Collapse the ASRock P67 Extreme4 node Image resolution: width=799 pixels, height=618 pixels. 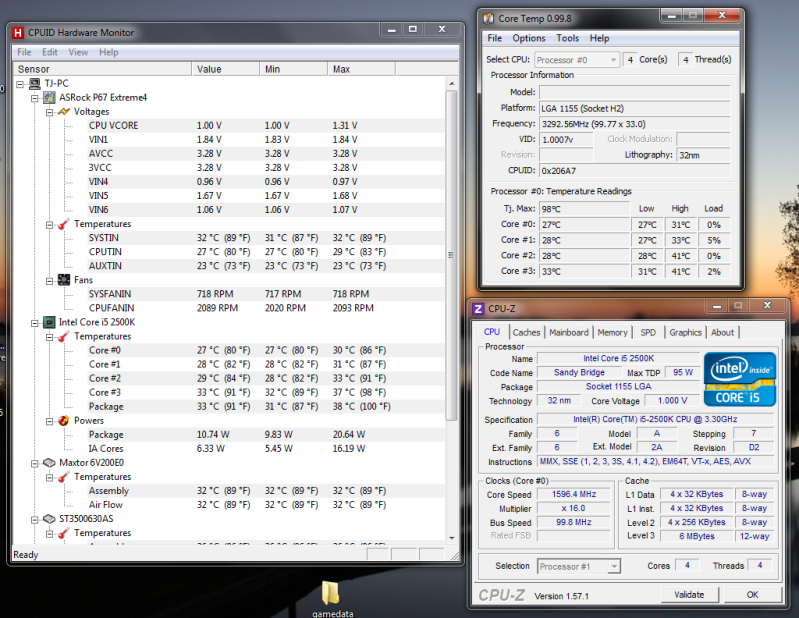[35, 98]
